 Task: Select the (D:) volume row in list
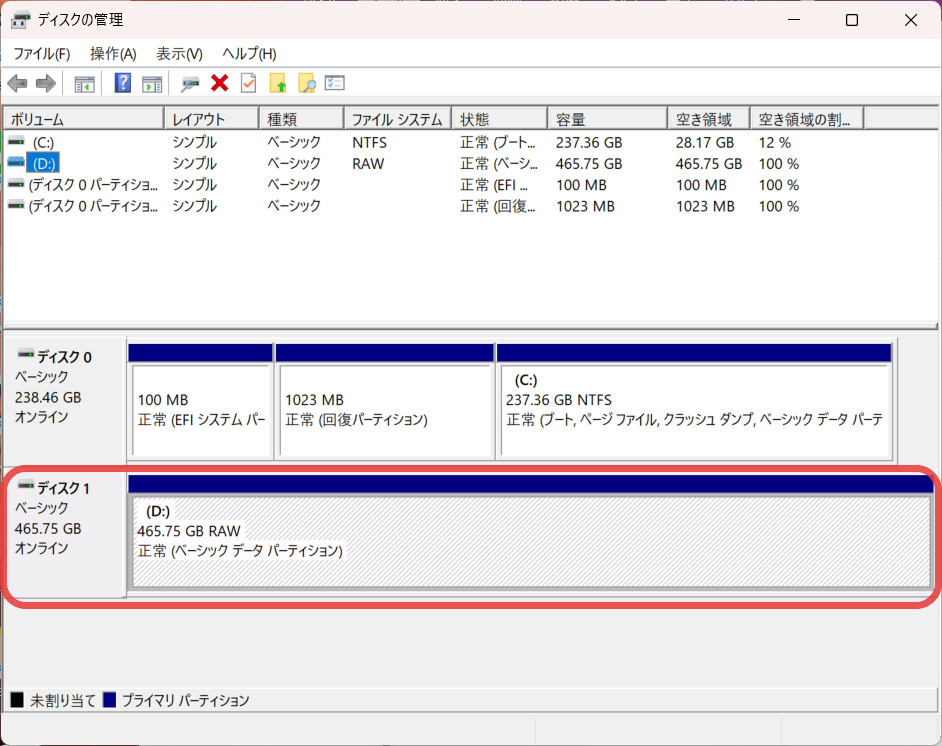click(43, 164)
